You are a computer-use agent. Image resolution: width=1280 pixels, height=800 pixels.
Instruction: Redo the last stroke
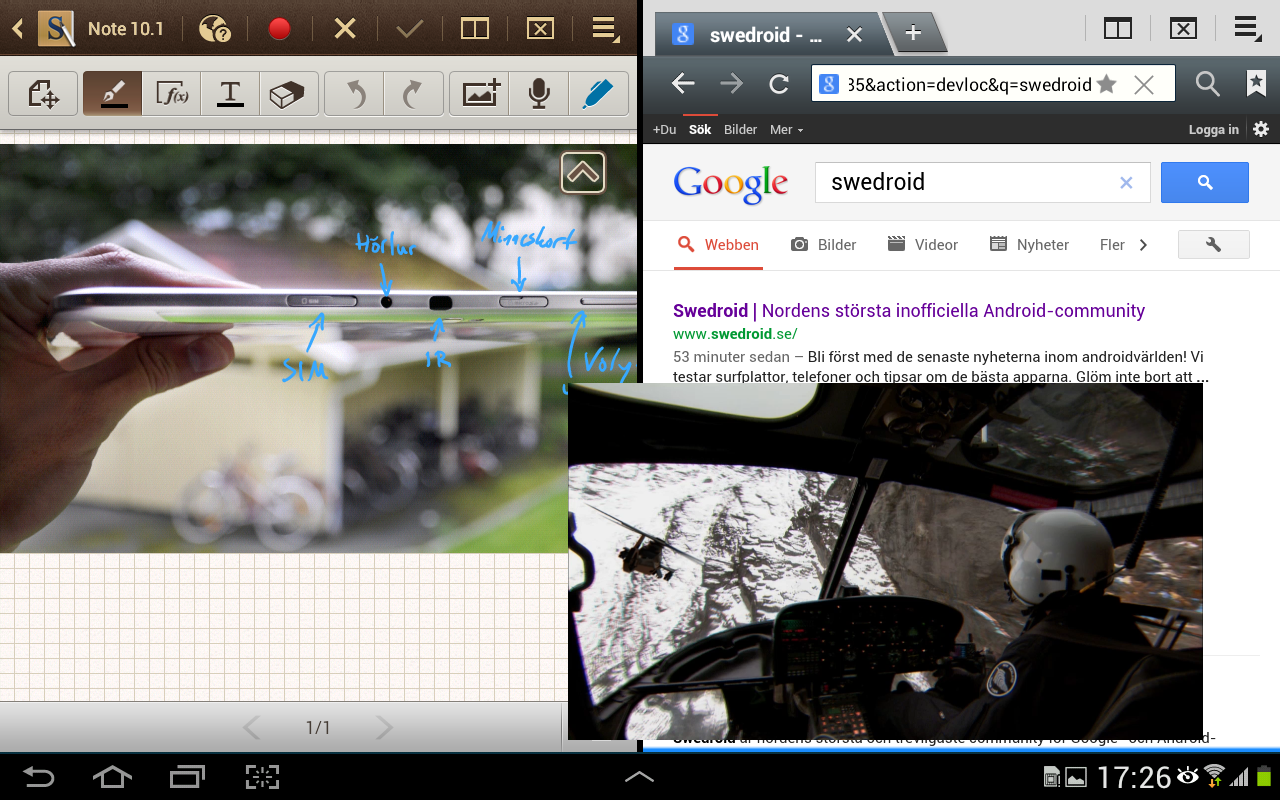tap(414, 95)
